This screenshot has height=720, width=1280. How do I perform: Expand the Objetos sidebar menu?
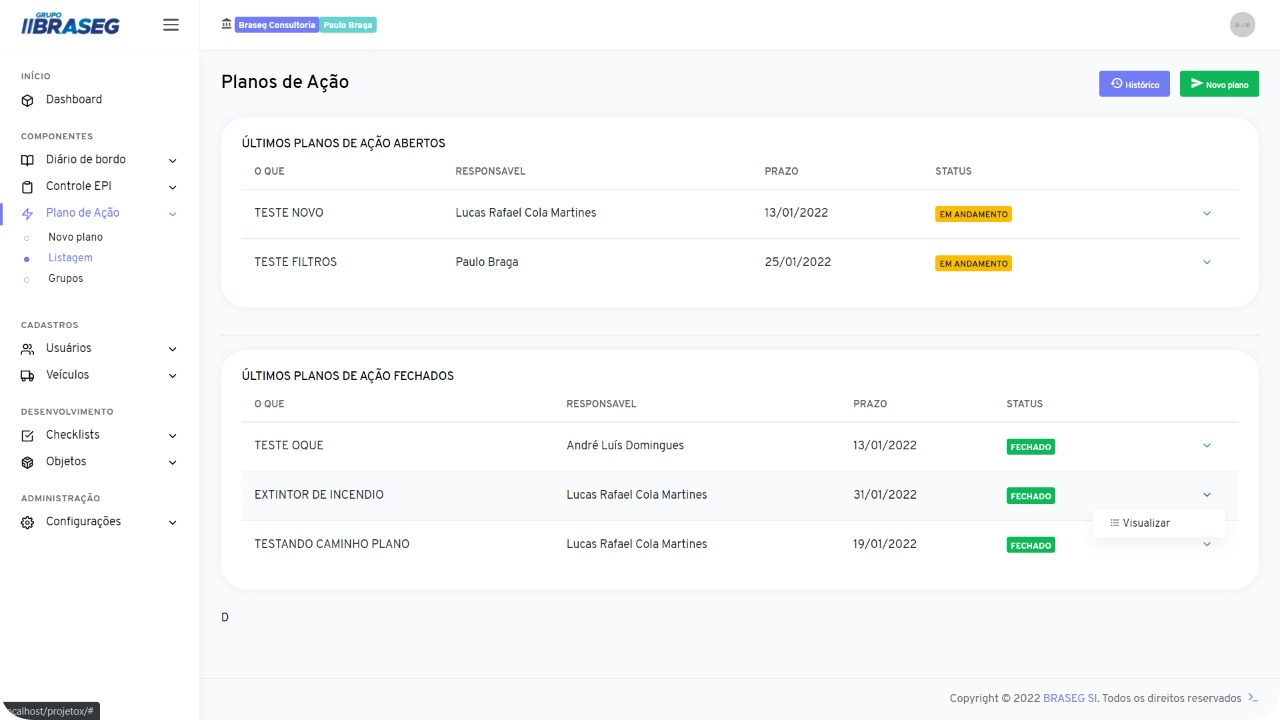(x=172, y=462)
